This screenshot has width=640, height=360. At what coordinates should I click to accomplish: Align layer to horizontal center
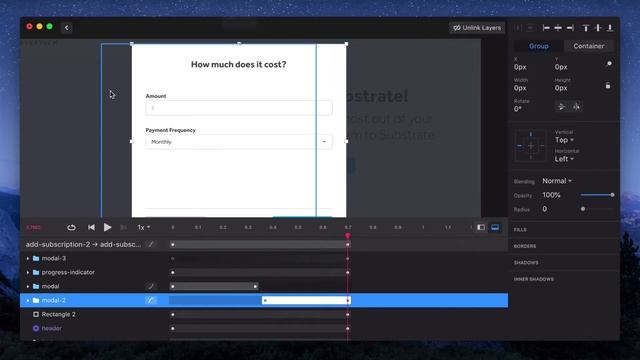coord(558,28)
